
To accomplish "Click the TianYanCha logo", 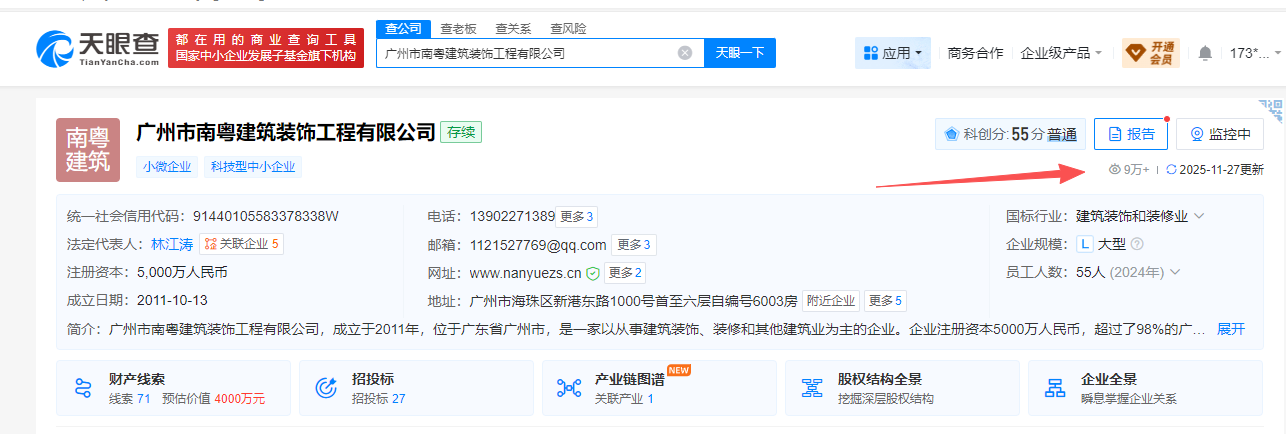I will pyautogui.click(x=97, y=49).
